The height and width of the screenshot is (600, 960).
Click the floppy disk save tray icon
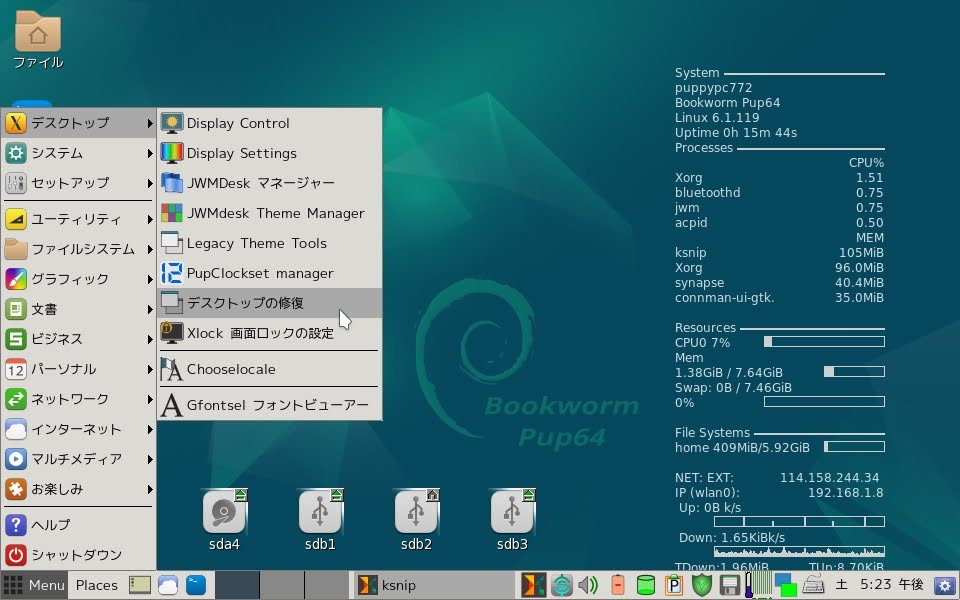click(730, 585)
